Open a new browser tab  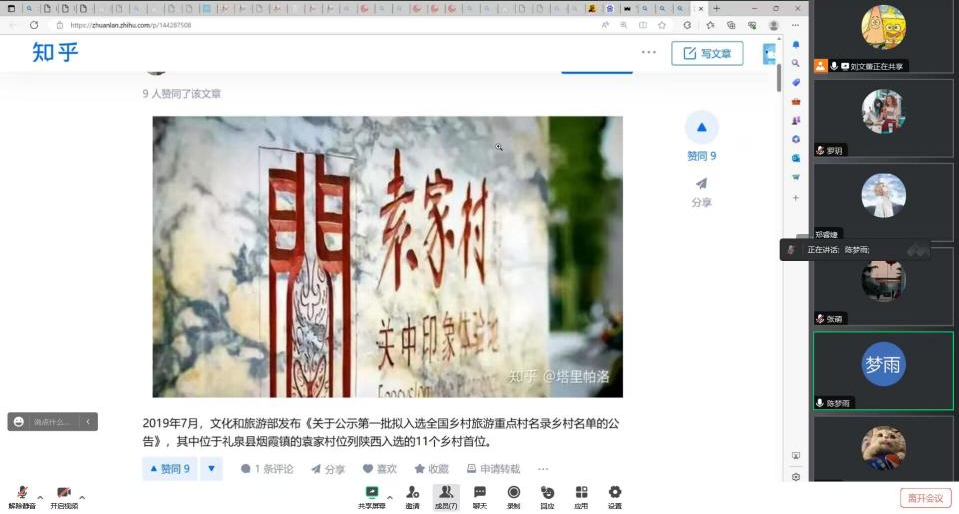[716, 9]
